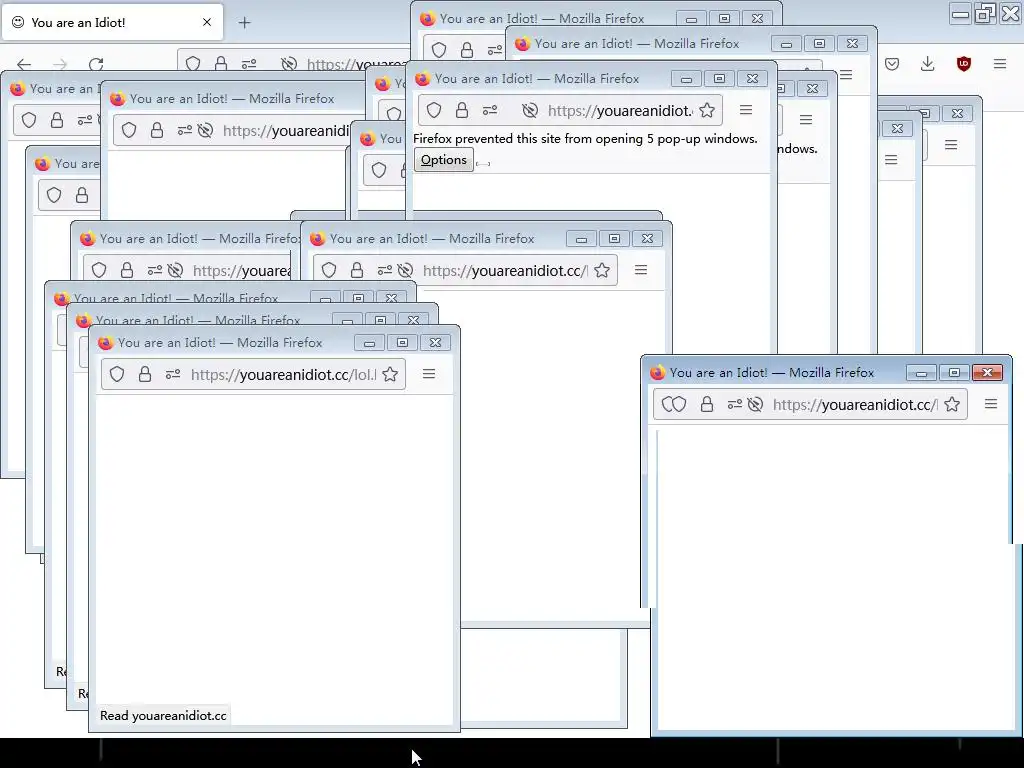This screenshot has width=1024, height=768.
Task: Open permissions icon in pop-up blocked window
Action: [490, 110]
